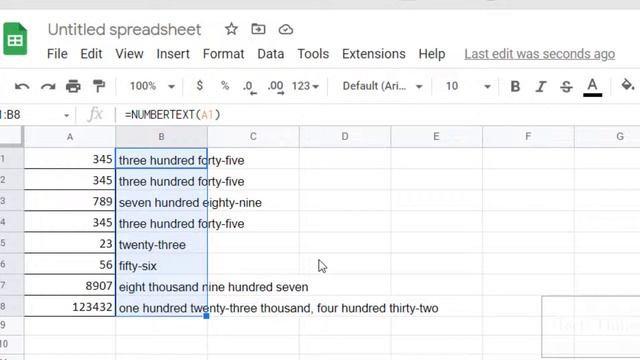Click the Print icon
640x360 pixels.
[x=73, y=87]
